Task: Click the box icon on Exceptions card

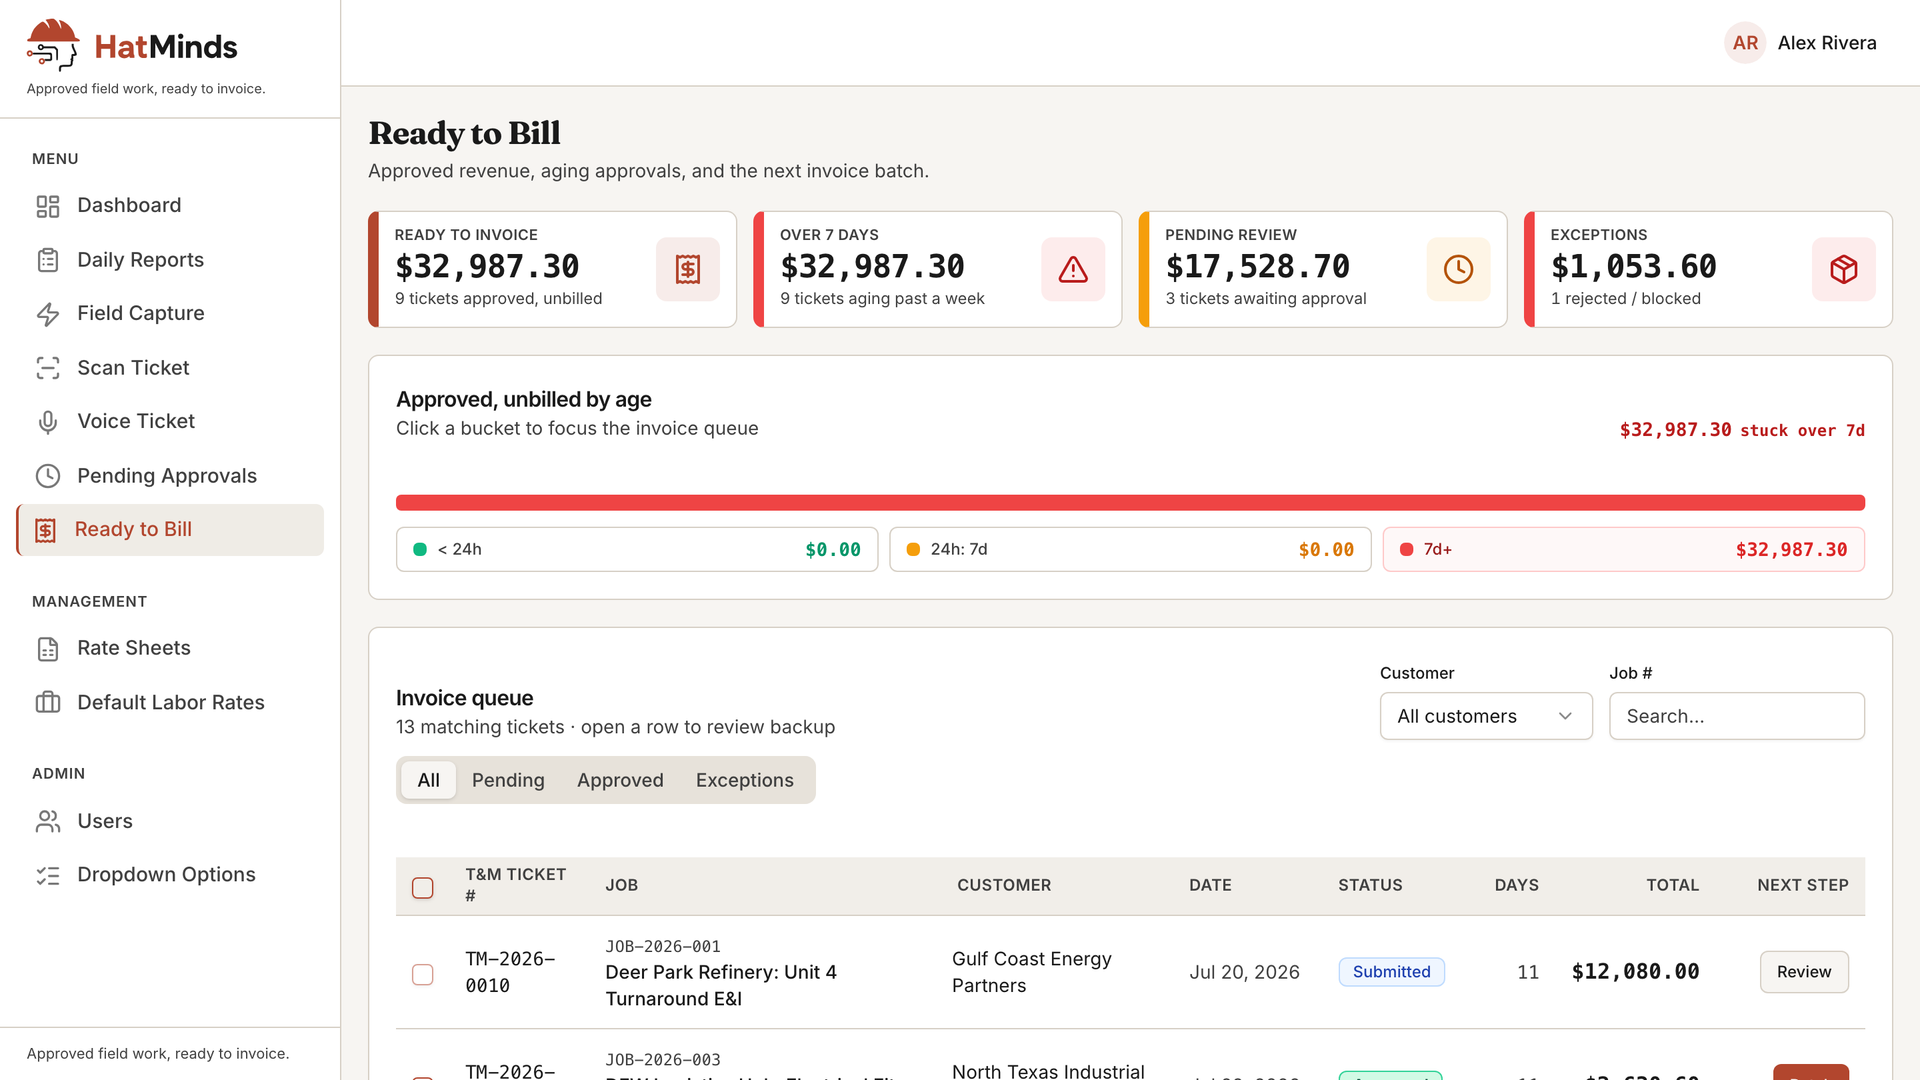Action: [x=1844, y=269]
